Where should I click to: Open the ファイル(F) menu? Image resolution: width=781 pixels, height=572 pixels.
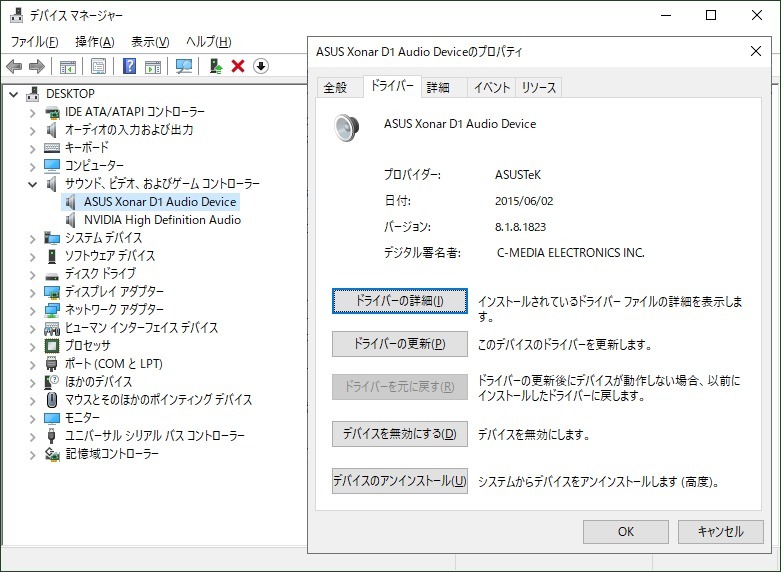34,42
